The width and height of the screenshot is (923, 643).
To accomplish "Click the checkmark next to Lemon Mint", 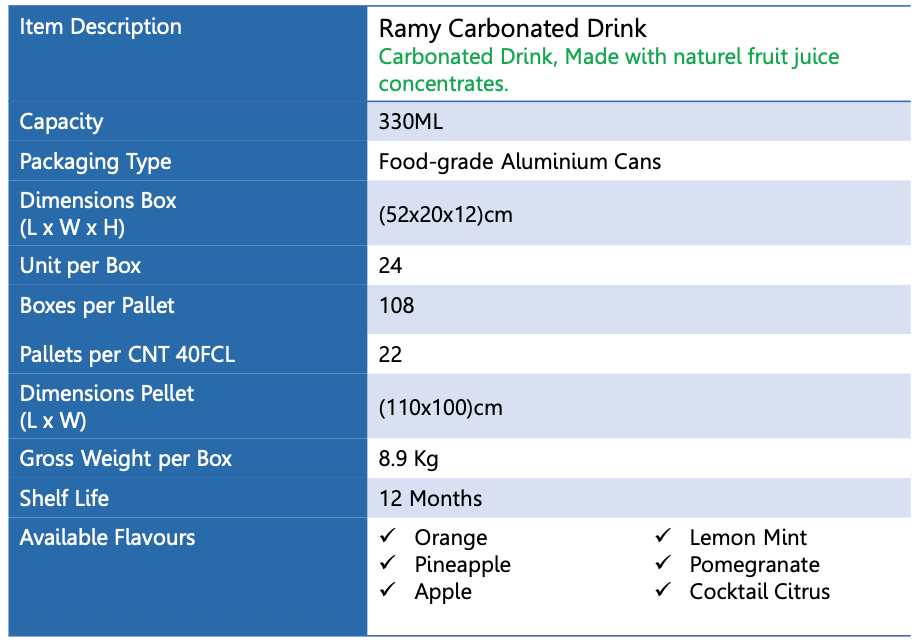I will coord(663,538).
